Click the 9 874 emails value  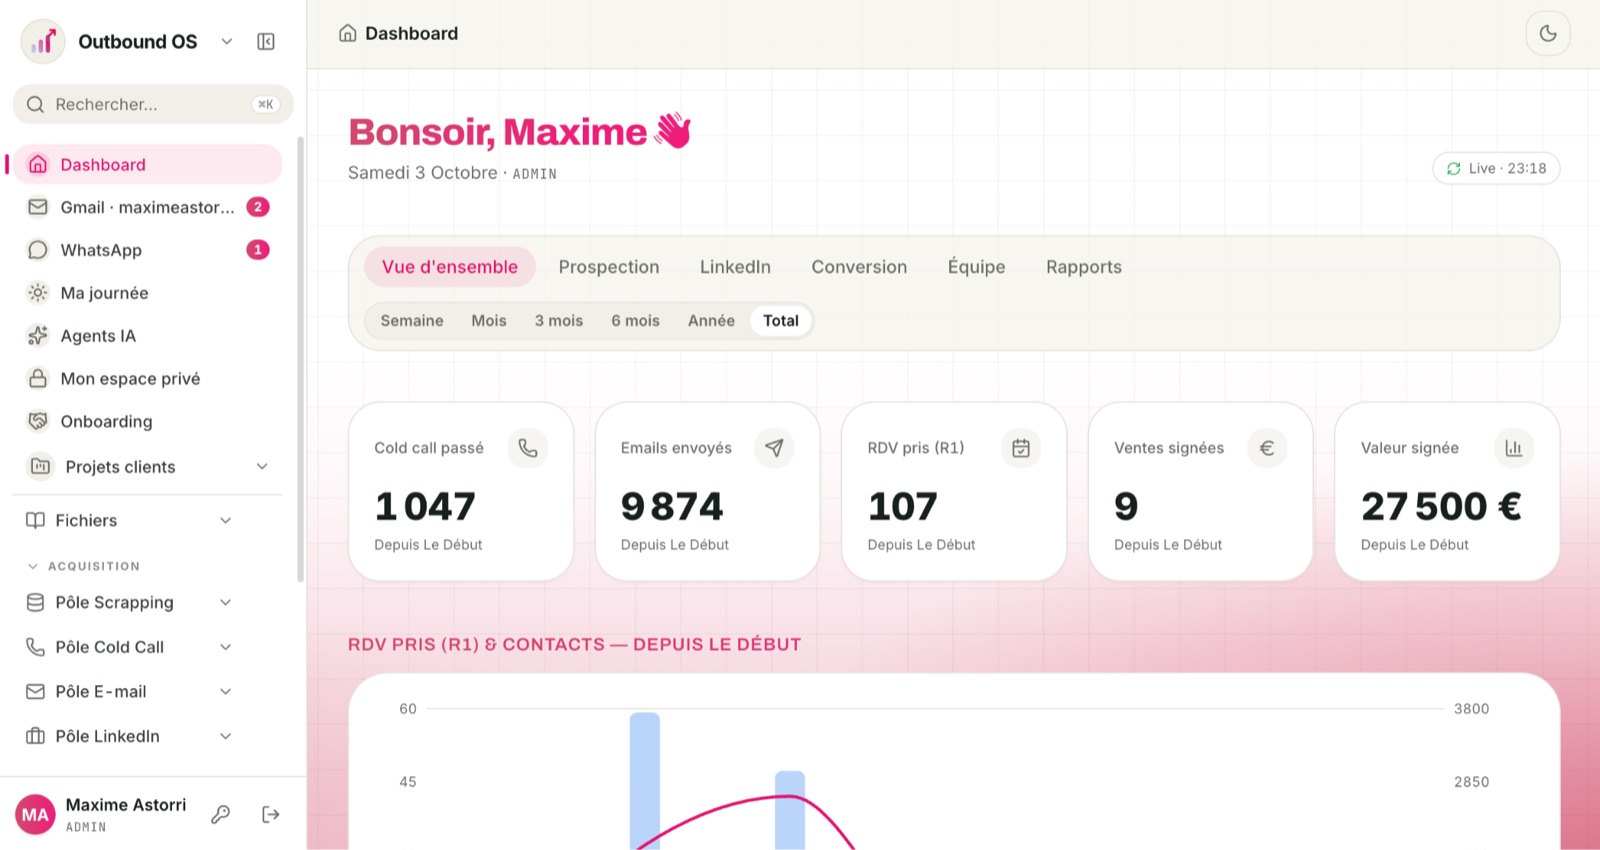[x=672, y=507]
